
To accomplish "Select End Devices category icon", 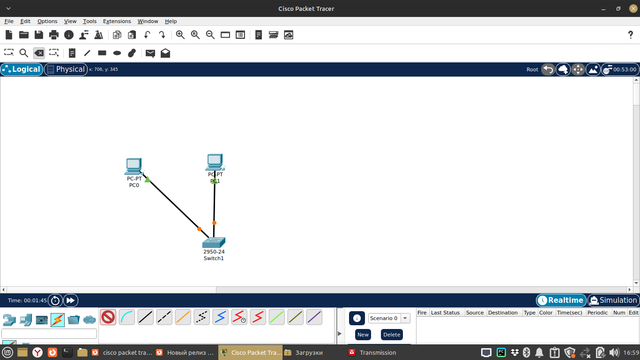I will click(25, 320).
